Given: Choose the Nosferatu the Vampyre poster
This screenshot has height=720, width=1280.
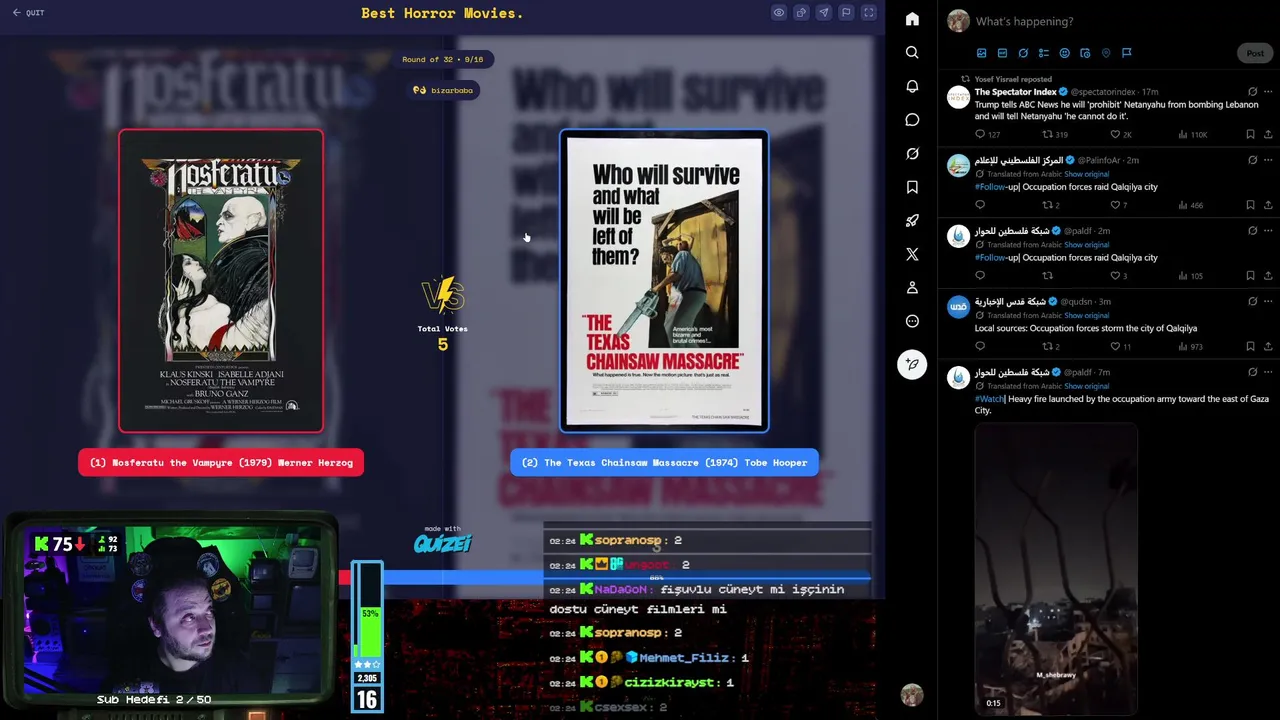Looking at the screenshot, I should click(221, 281).
